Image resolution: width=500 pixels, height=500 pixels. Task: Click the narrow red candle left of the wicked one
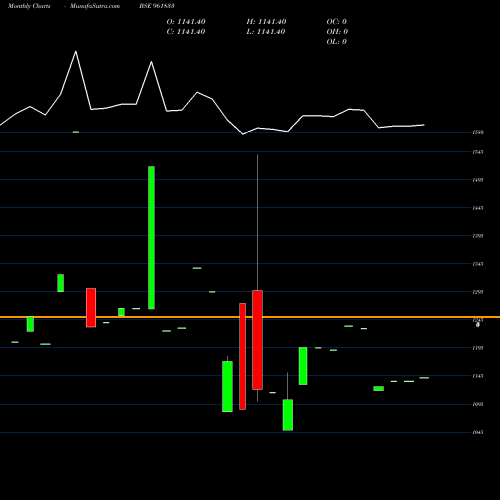(242, 356)
